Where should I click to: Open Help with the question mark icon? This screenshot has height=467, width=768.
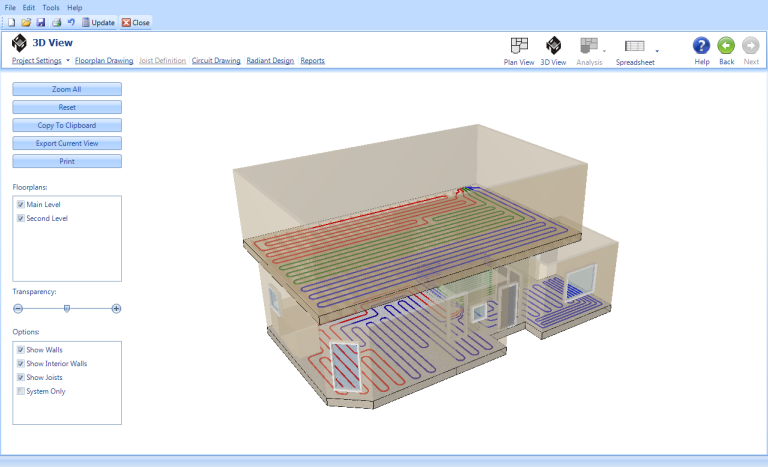click(x=701, y=46)
